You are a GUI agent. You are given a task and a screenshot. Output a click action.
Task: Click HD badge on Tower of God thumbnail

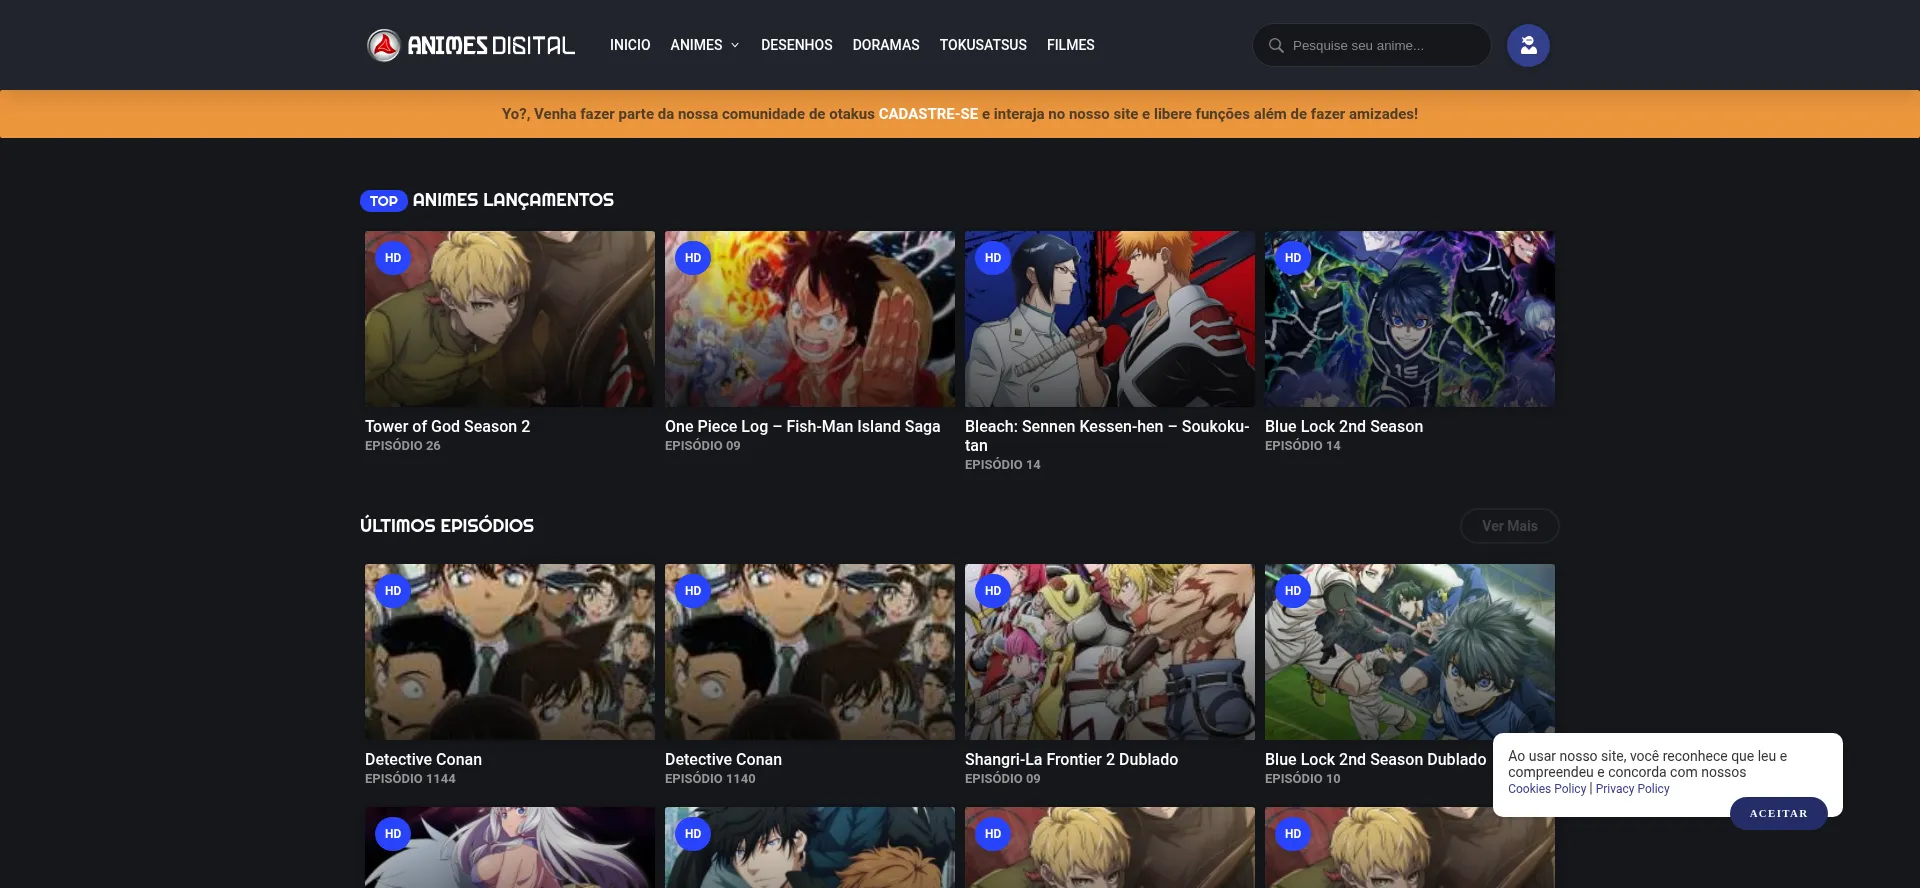tap(393, 258)
